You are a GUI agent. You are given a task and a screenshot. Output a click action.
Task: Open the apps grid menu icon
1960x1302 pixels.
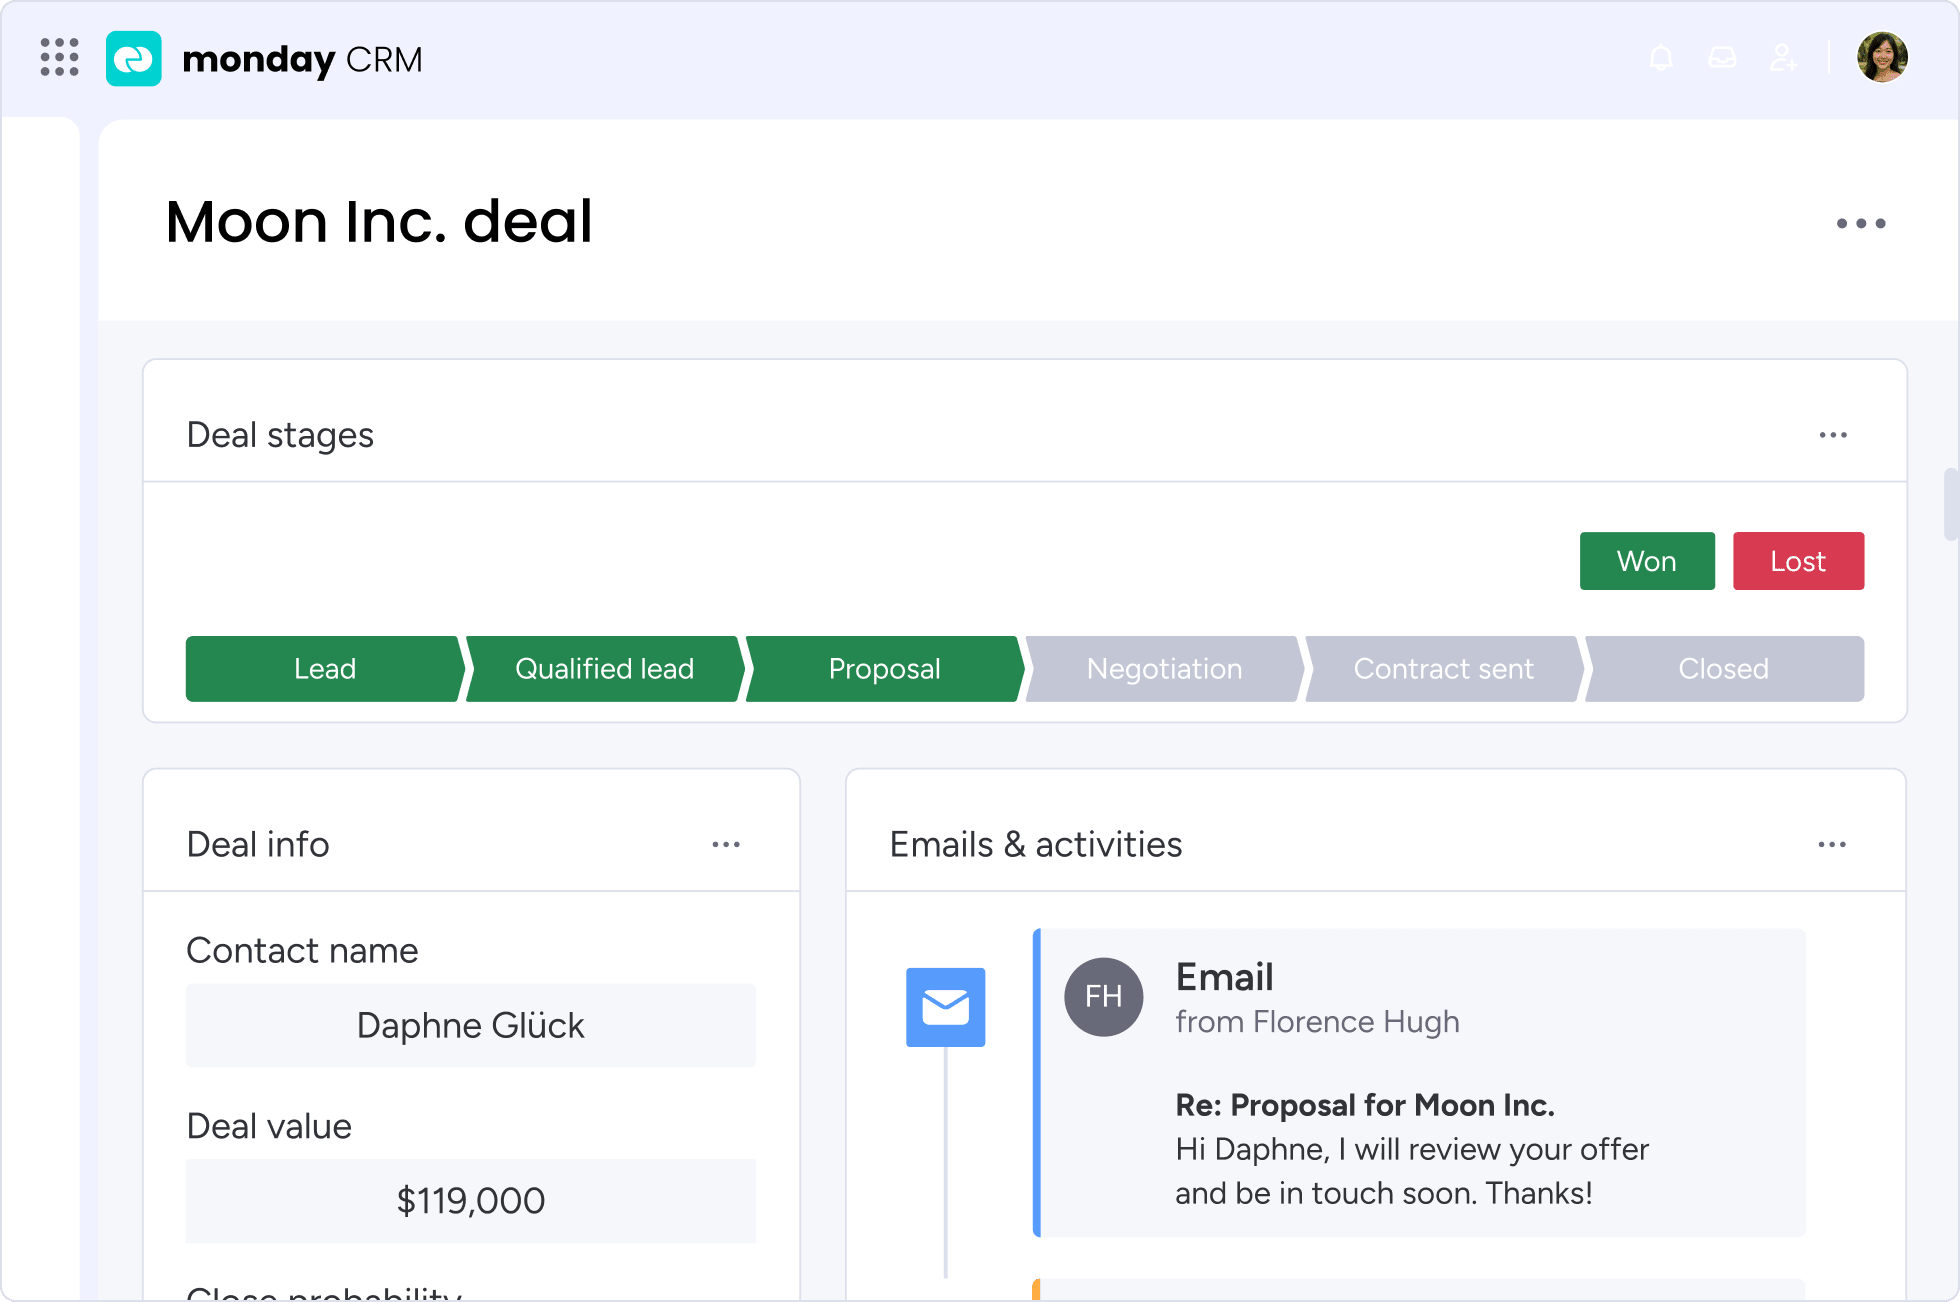click(x=59, y=58)
